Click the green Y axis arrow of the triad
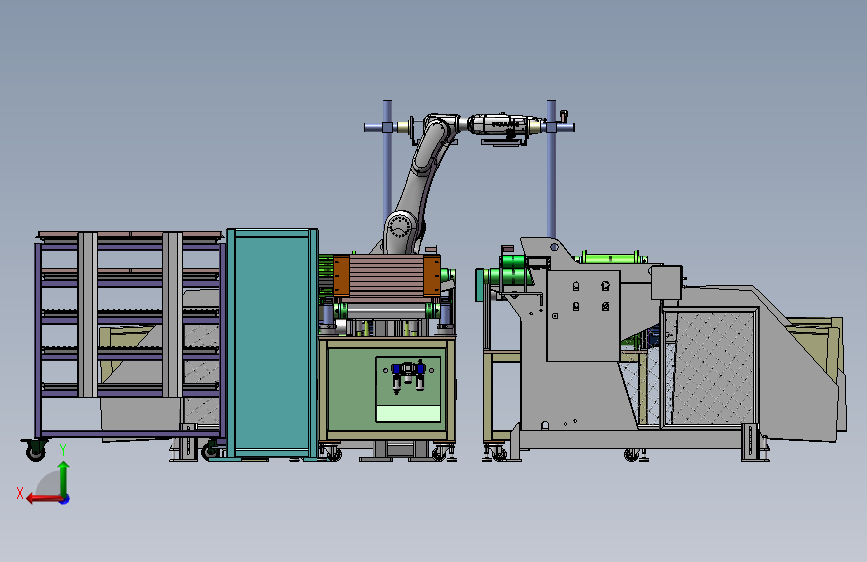867x562 pixels. pos(64,478)
